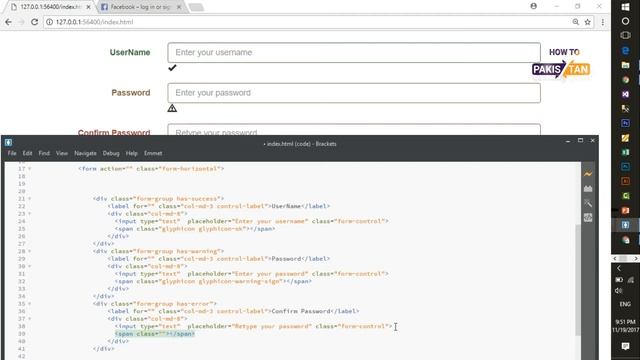
Task: Click the volume speaker icon in system tray
Action: tap(619, 291)
